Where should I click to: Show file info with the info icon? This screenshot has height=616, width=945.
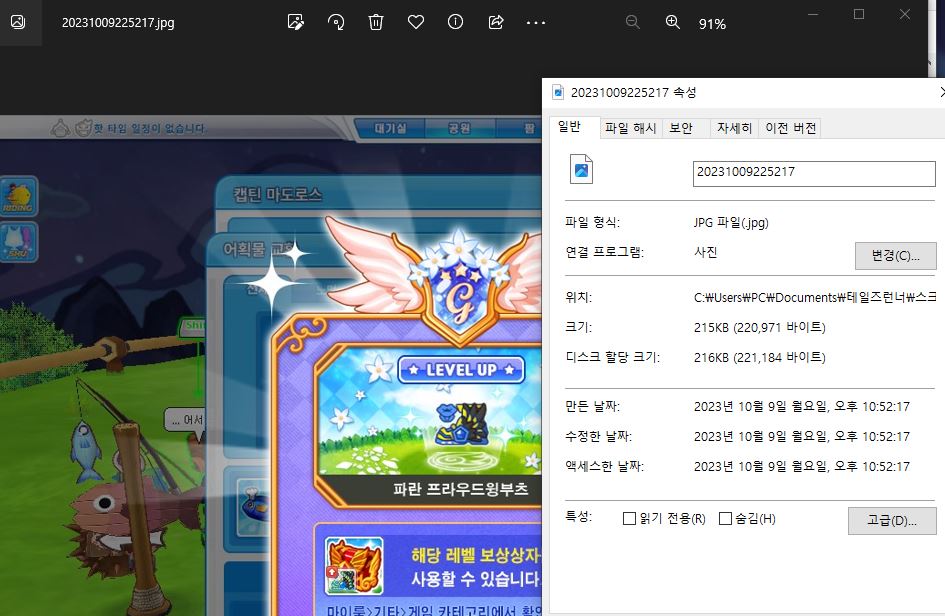(x=456, y=22)
